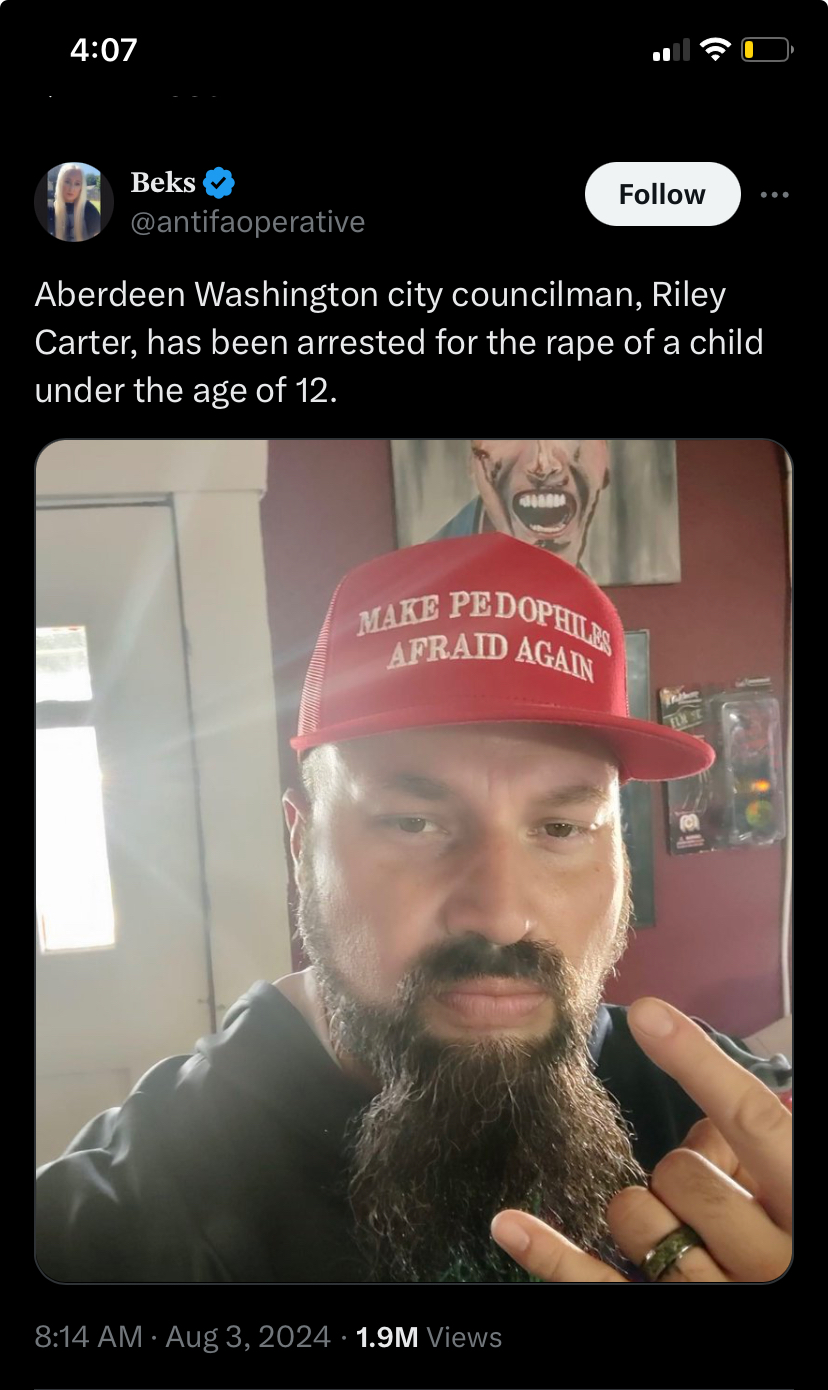Tap the tweet text starting with Aberdeen
This screenshot has height=1390, width=828.
399,342
